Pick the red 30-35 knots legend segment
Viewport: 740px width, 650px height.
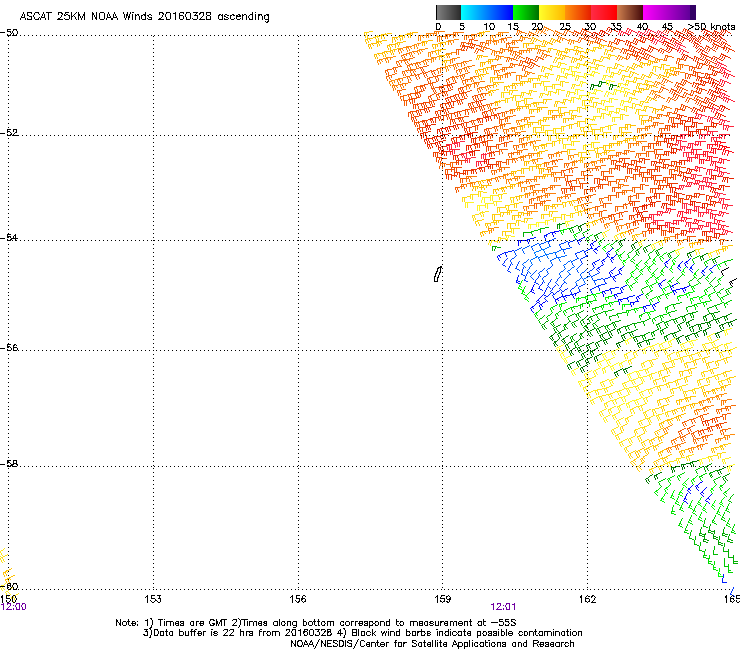(604, 12)
